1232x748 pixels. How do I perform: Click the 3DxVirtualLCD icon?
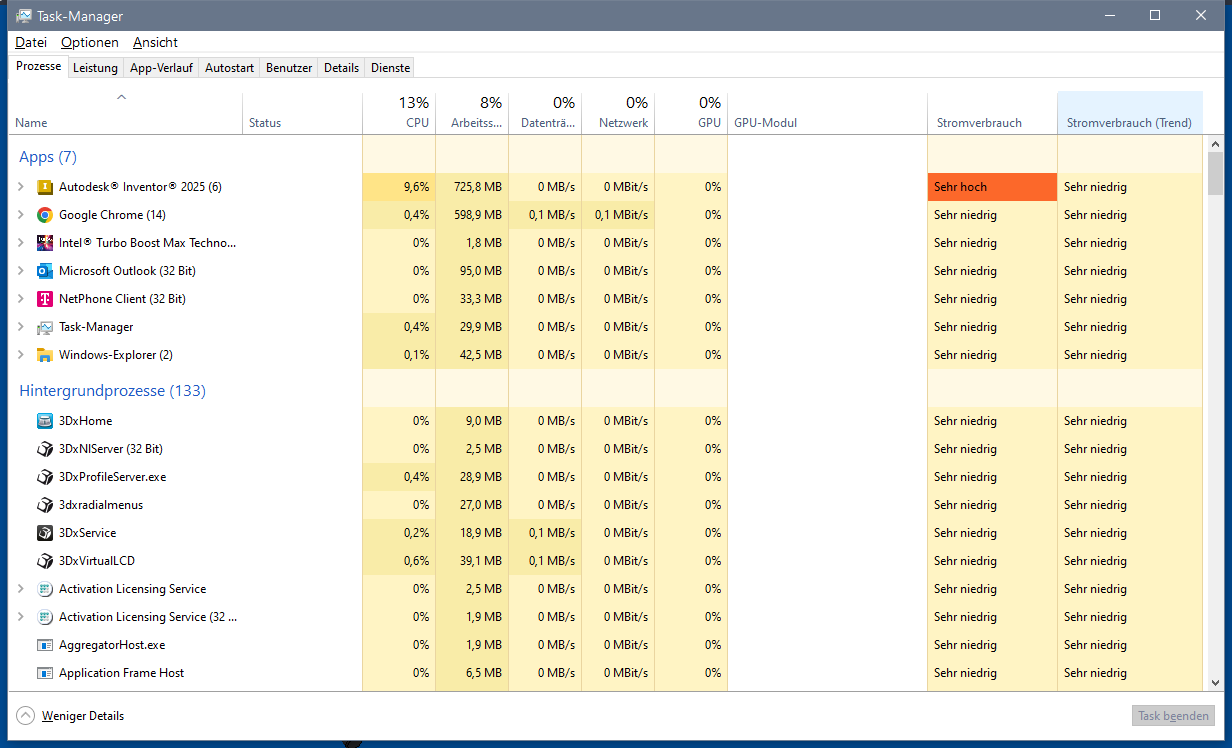coord(44,561)
